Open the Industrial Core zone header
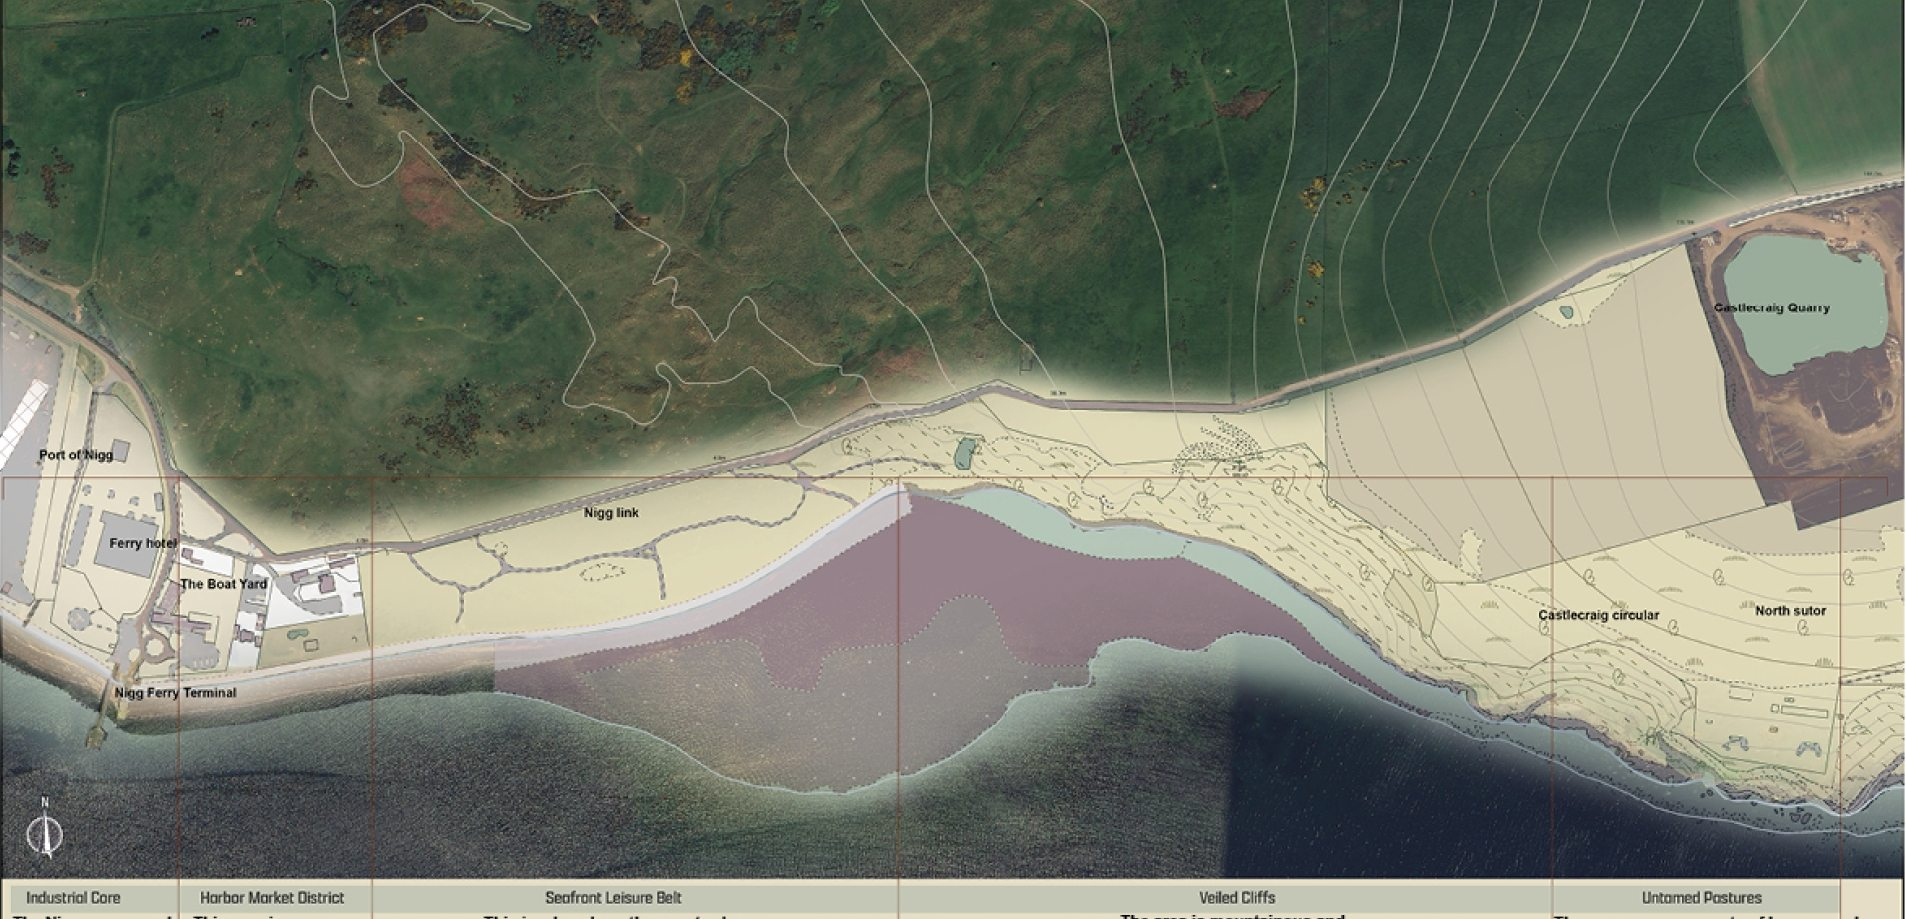Screen dimensions: 1906x919 [73, 898]
